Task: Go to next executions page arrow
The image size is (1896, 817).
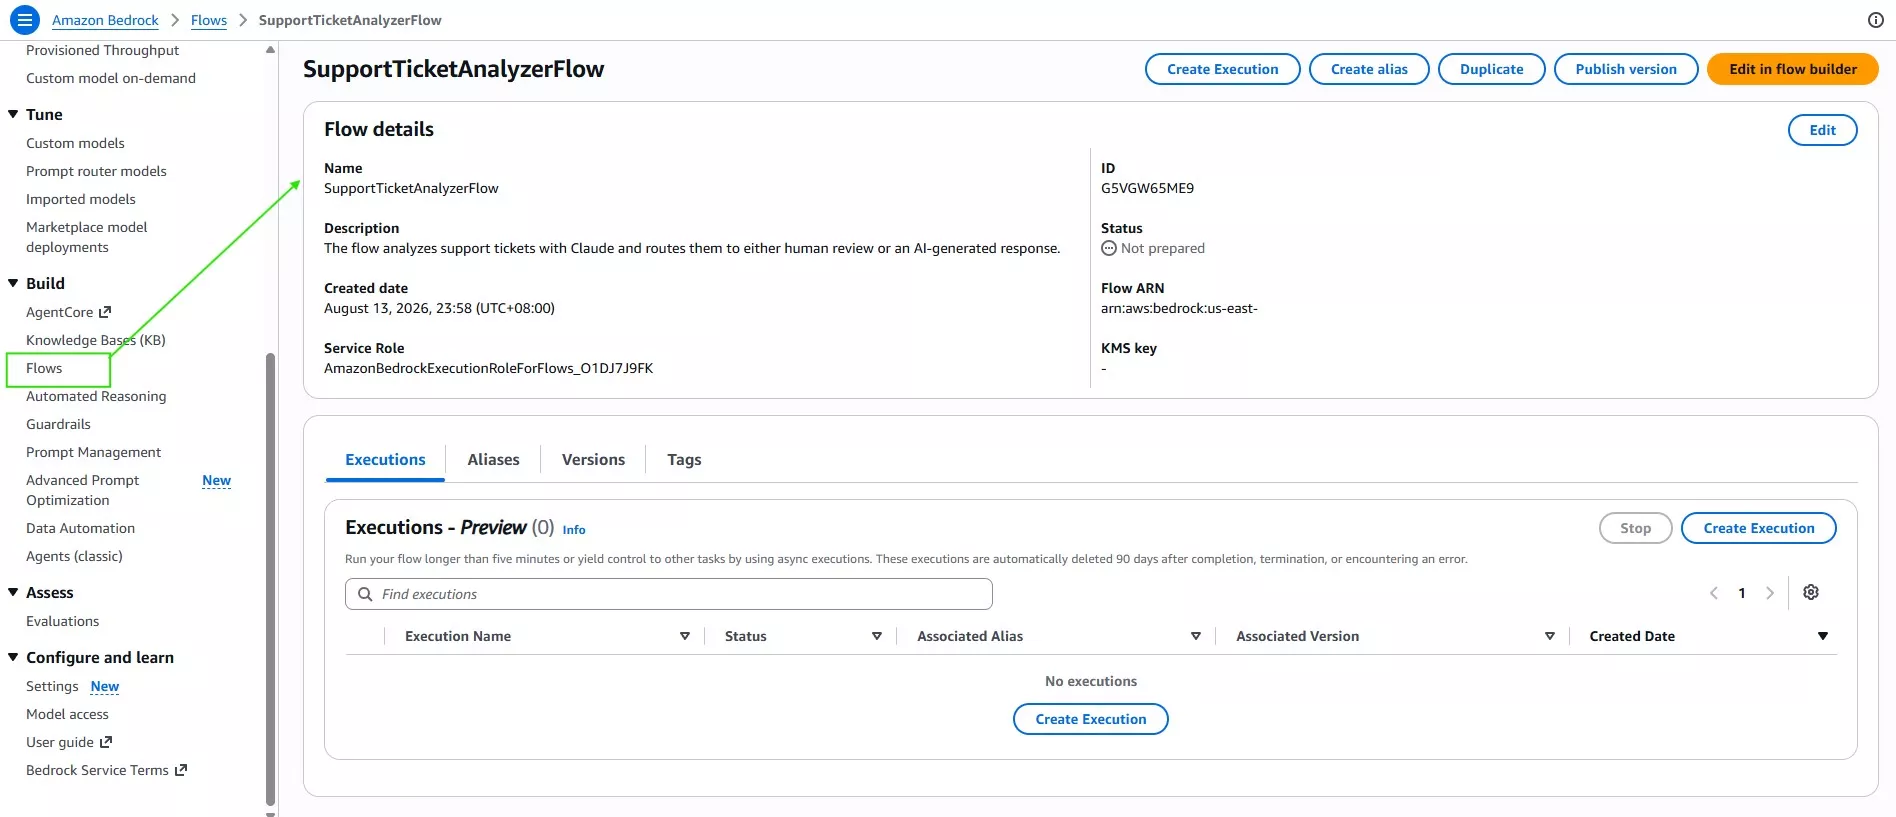Action: point(1770,593)
